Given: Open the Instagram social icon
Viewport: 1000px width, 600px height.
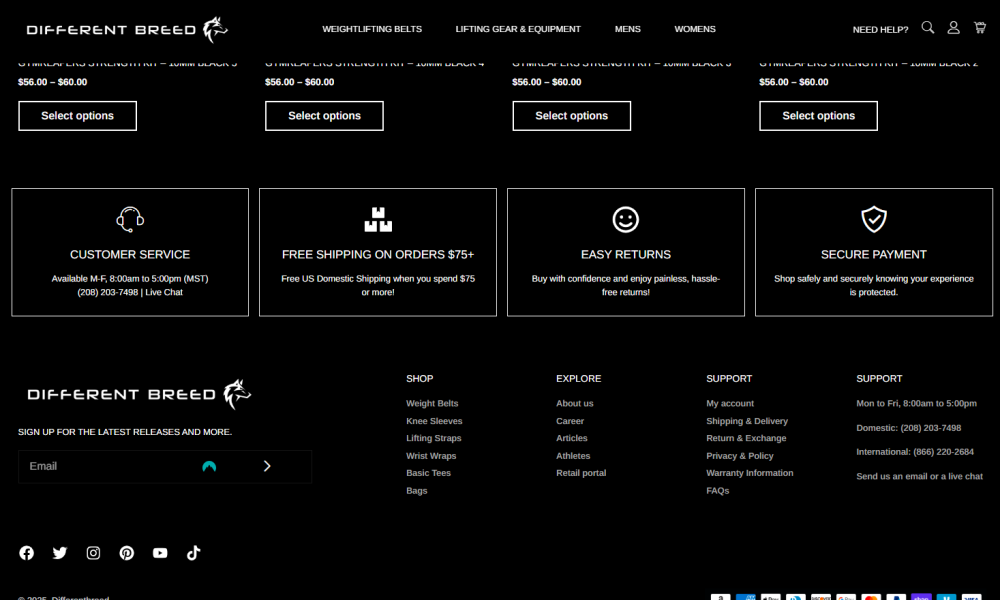Looking at the screenshot, I should click(93, 553).
